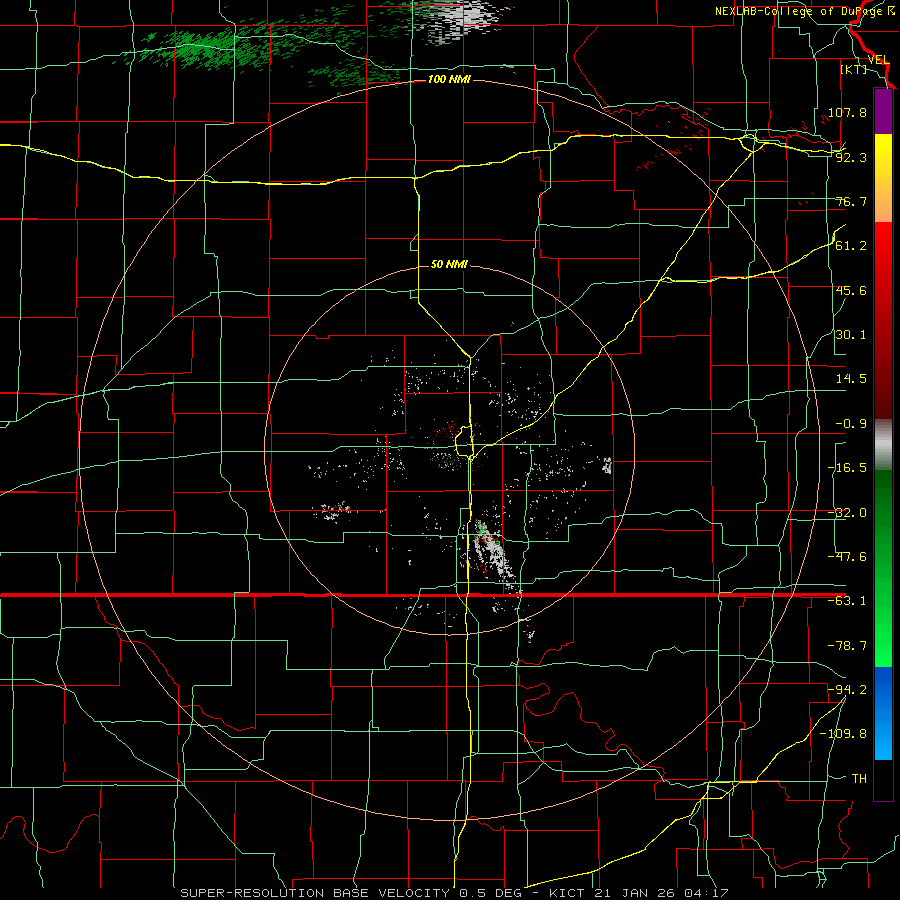Select the -63.1 velocity scale value

(x=847, y=601)
